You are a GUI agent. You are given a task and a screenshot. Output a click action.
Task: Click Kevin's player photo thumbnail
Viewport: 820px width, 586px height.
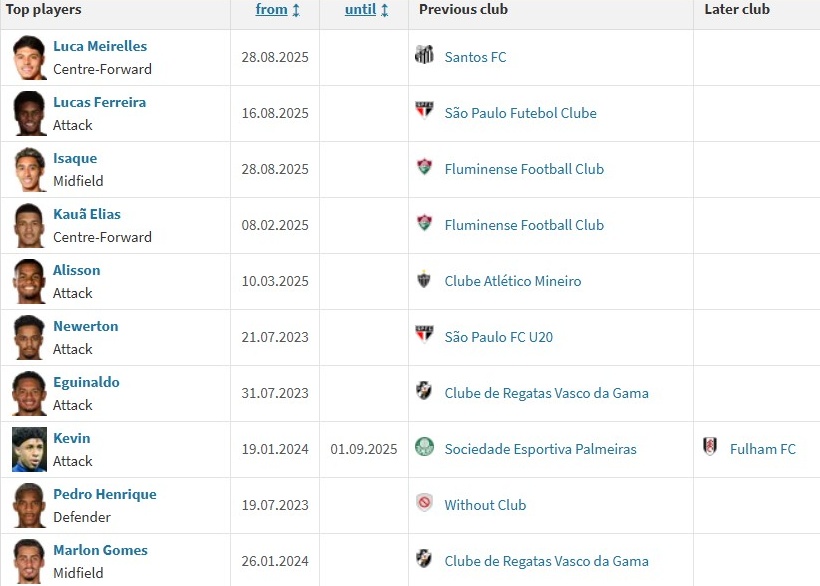coord(29,449)
